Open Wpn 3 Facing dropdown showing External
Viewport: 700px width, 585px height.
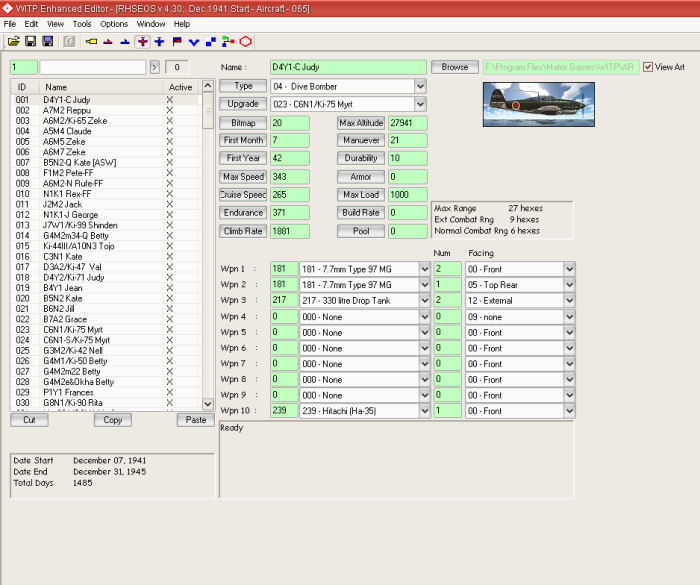tap(569, 300)
